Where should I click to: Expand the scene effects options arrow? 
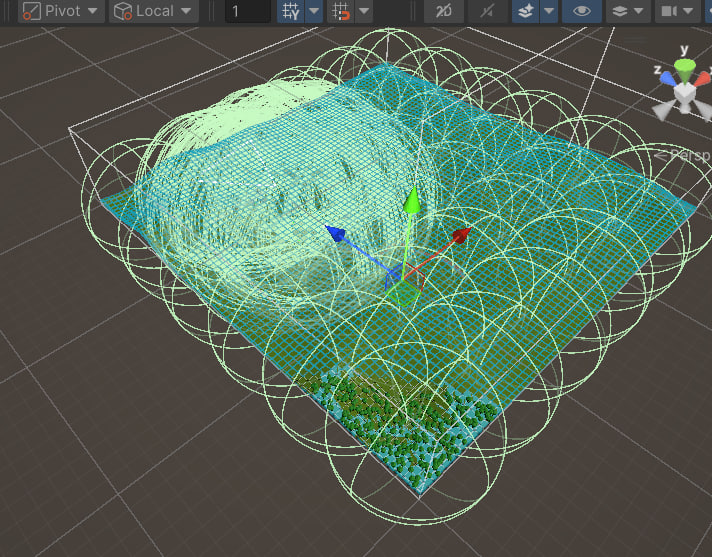549,11
